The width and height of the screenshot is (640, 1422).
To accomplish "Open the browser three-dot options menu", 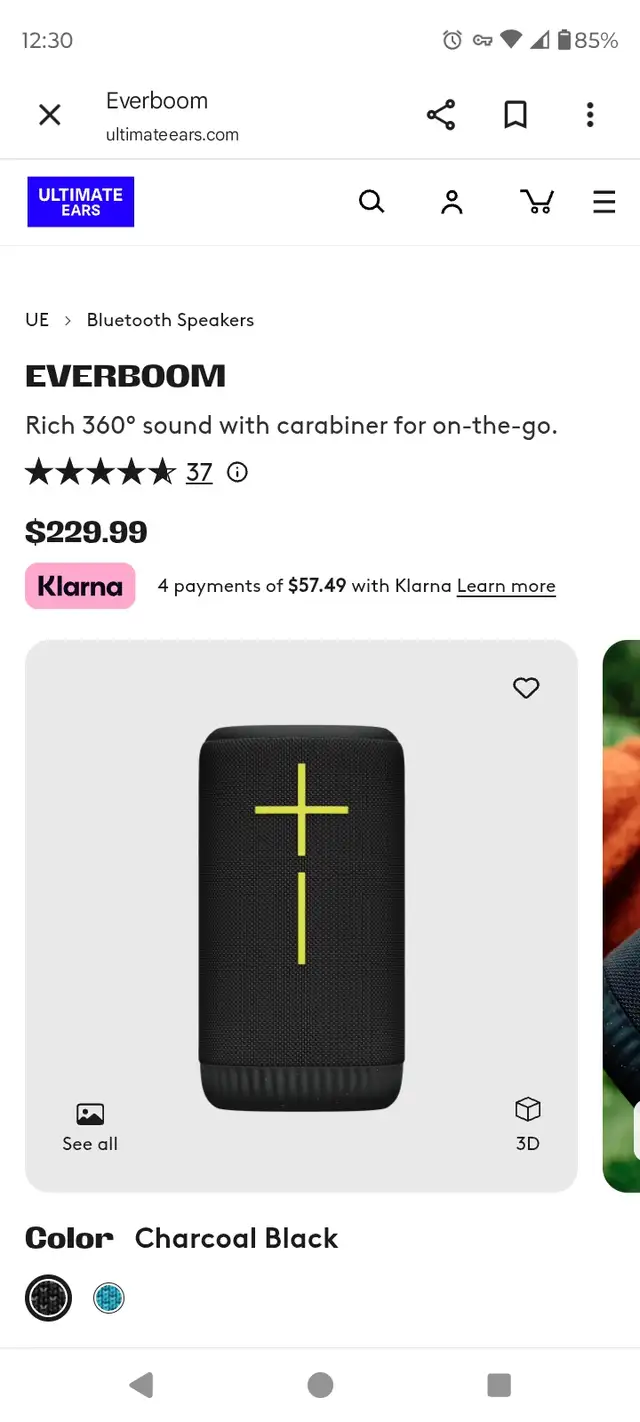I will [590, 114].
